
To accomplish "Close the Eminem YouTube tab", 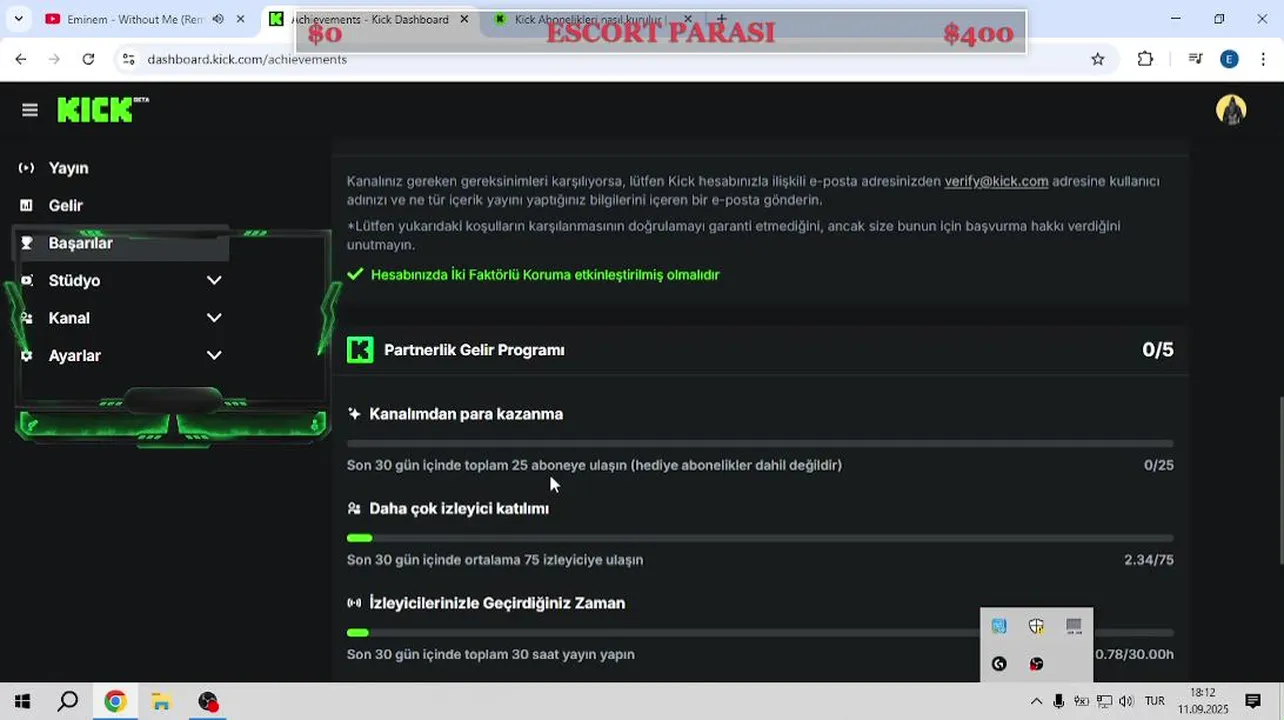I will click(240, 19).
